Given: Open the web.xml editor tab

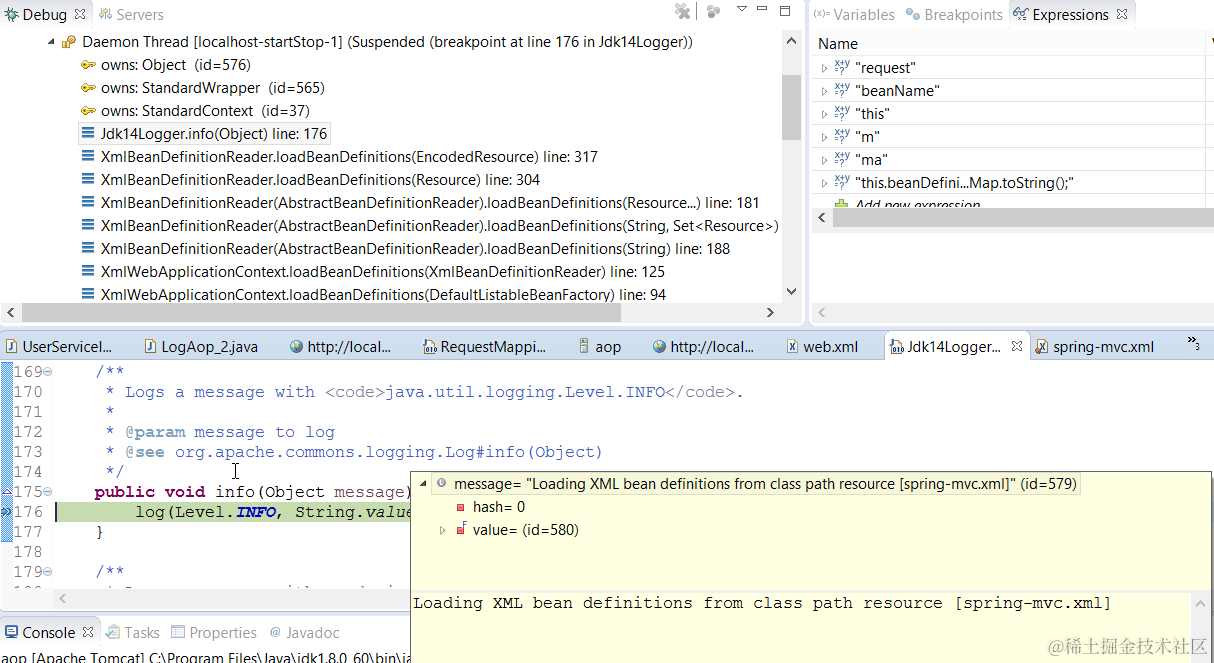Looking at the screenshot, I should (822, 347).
